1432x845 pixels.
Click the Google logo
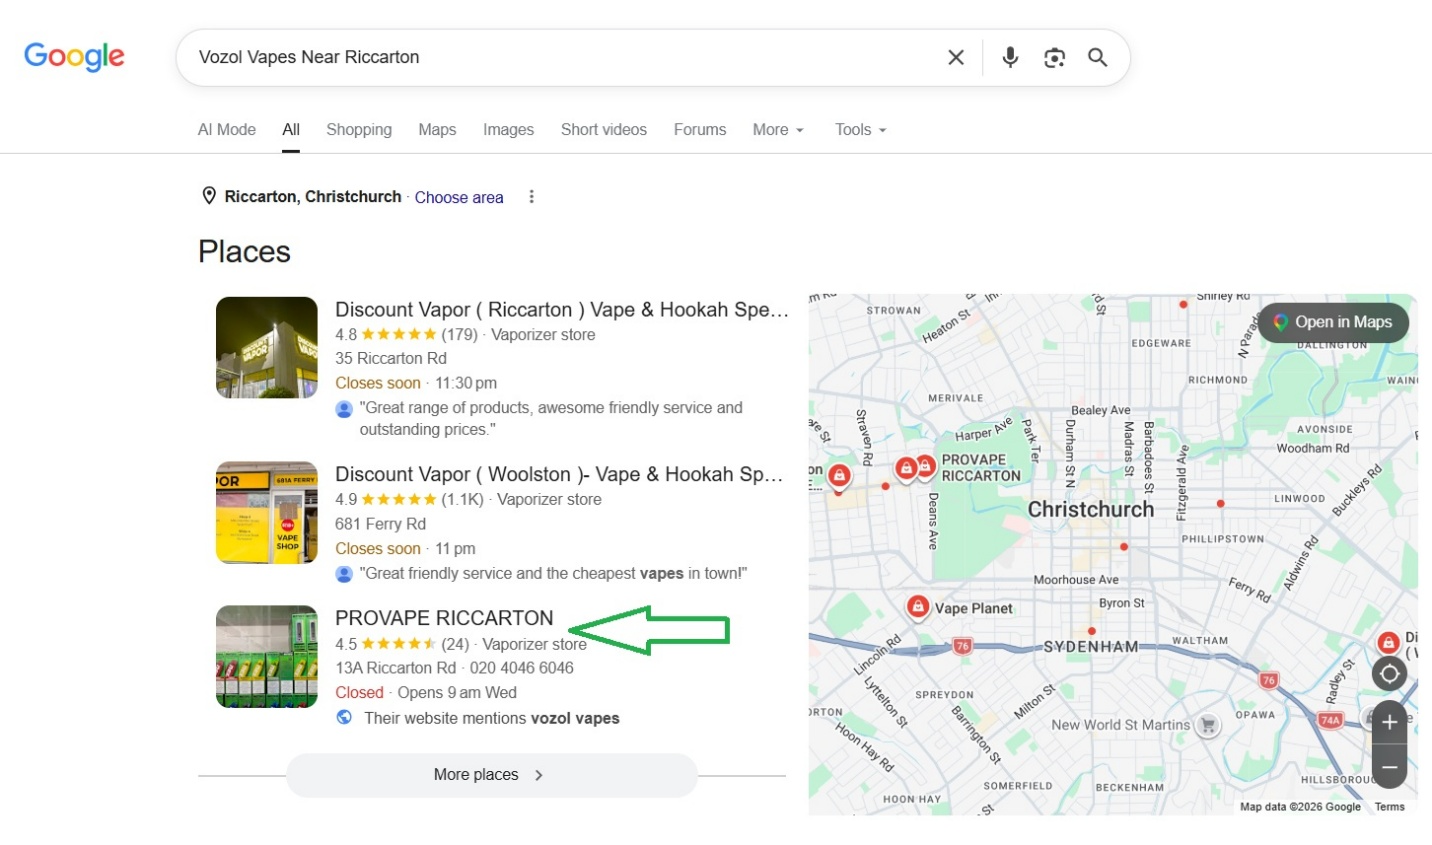pos(74,57)
